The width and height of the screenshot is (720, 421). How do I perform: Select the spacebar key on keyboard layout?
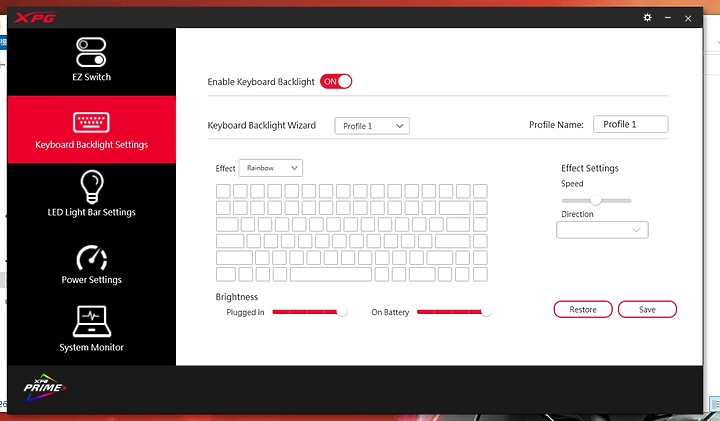[x=331, y=275]
